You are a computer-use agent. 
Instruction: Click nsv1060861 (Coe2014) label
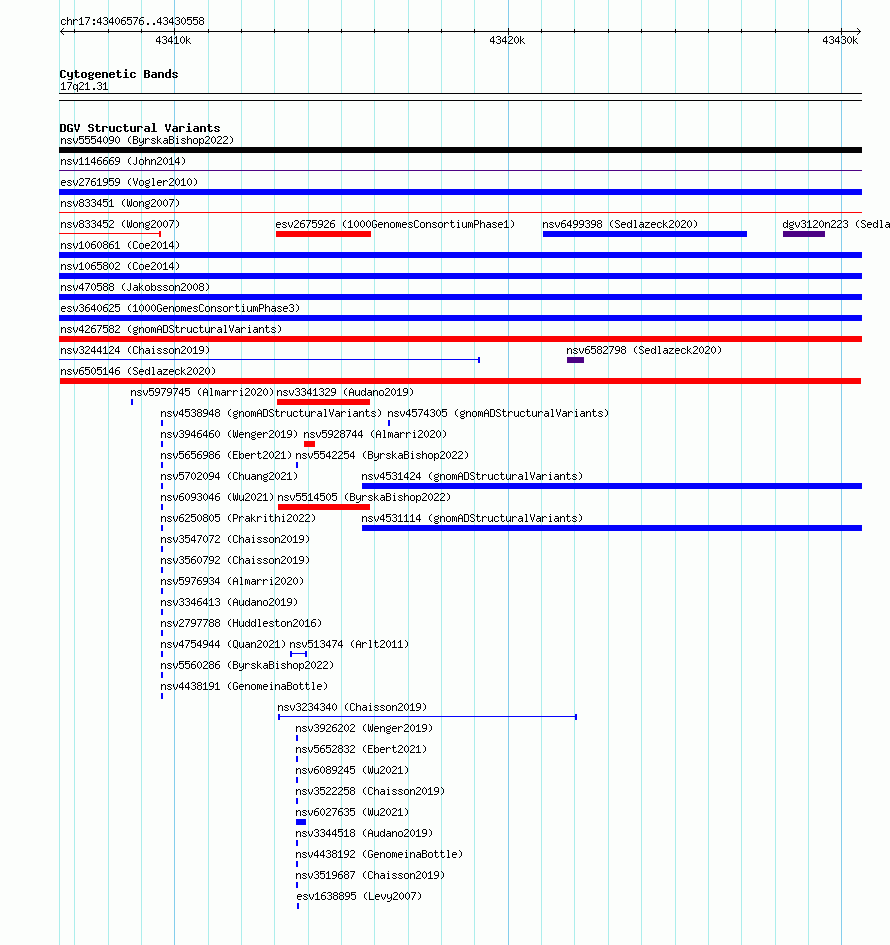[120, 245]
